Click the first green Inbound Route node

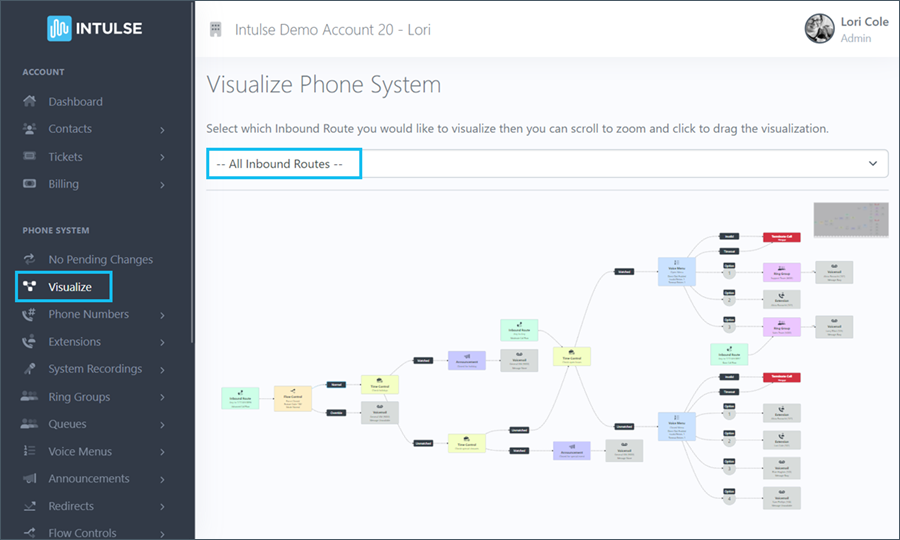tap(240, 398)
